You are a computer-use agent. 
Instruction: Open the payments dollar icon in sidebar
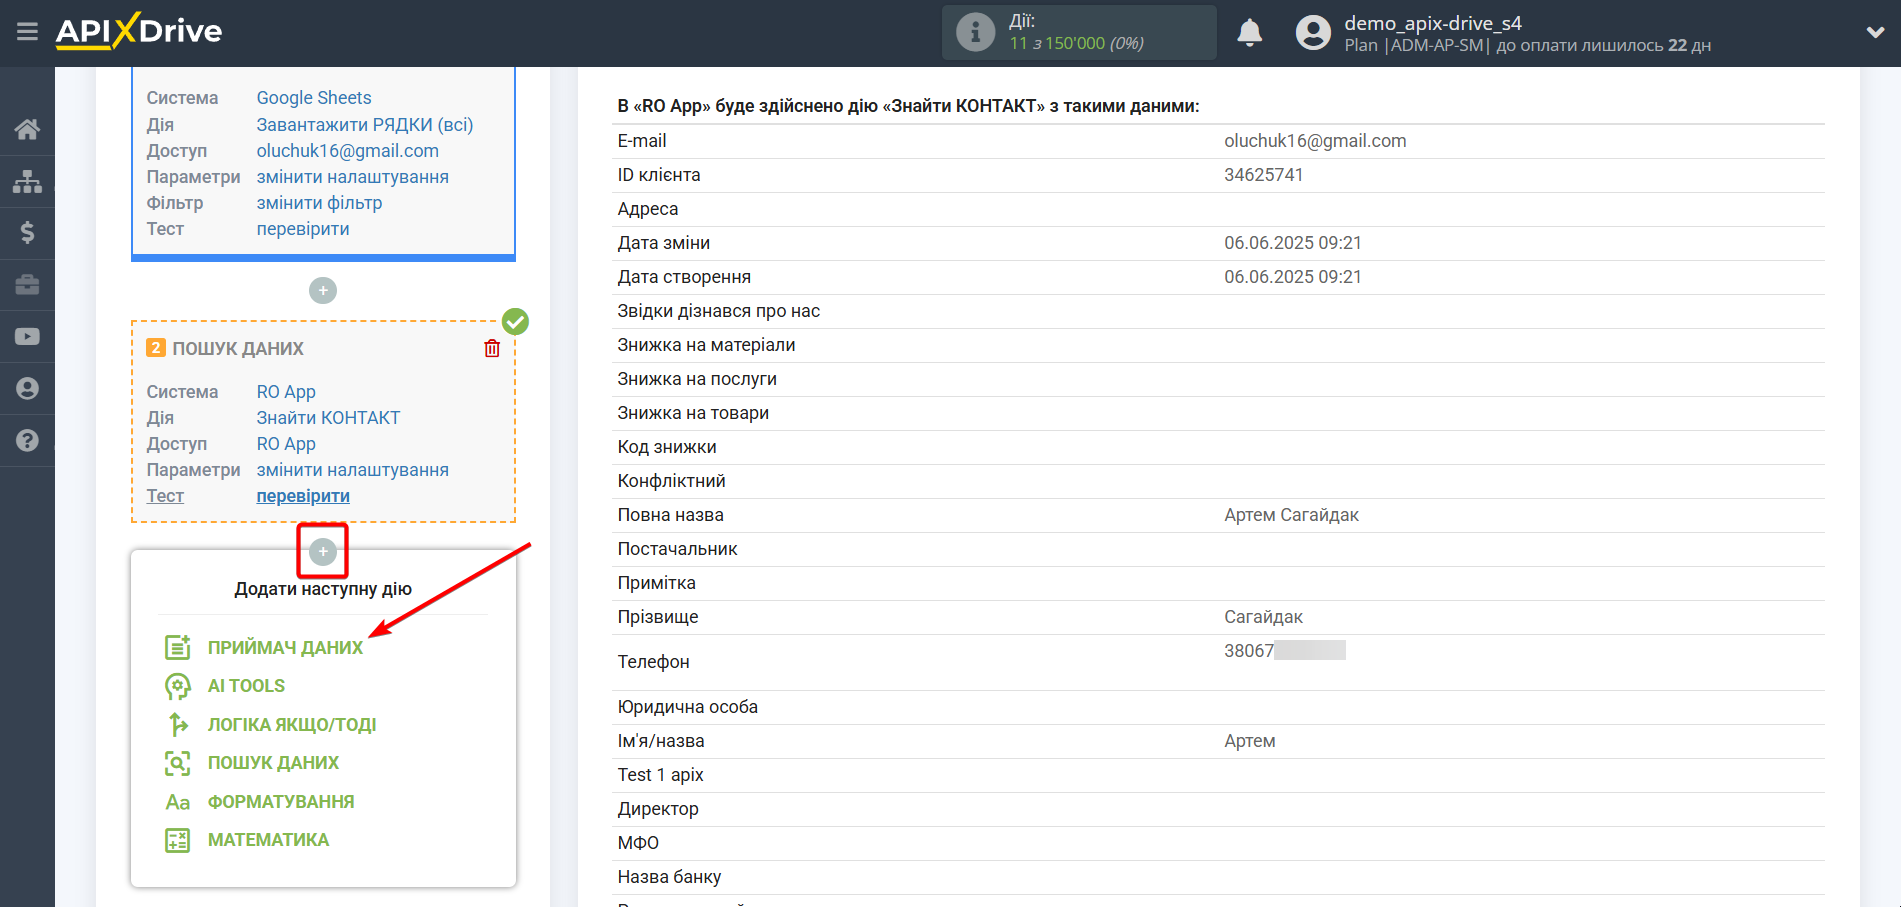click(27, 232)
